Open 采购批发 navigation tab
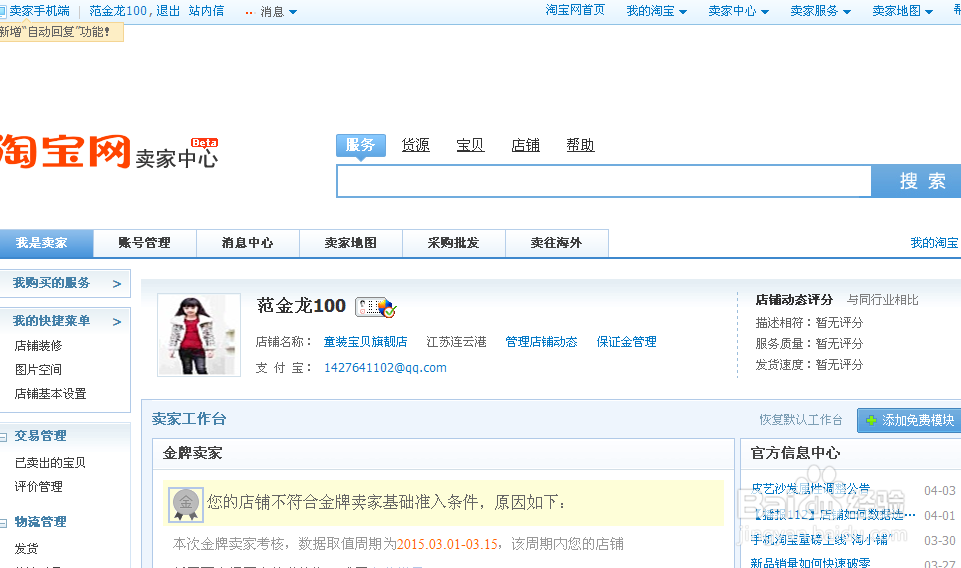The image size is (961, 568). coord(454,243)
